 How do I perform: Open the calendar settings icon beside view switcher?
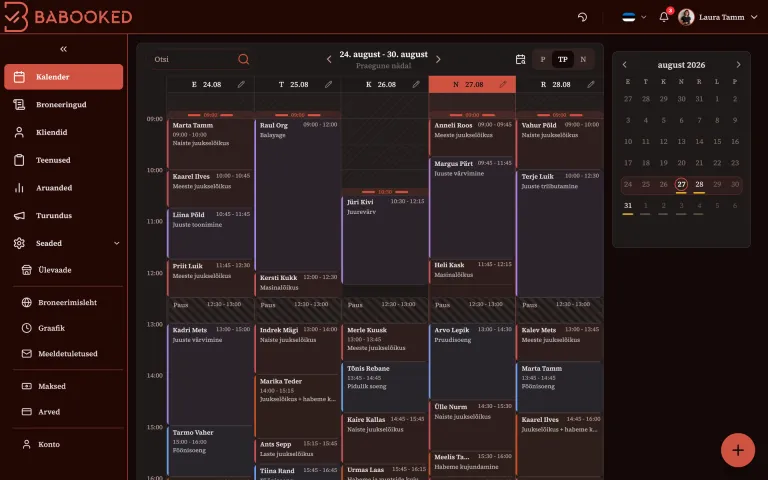[521, 59]
